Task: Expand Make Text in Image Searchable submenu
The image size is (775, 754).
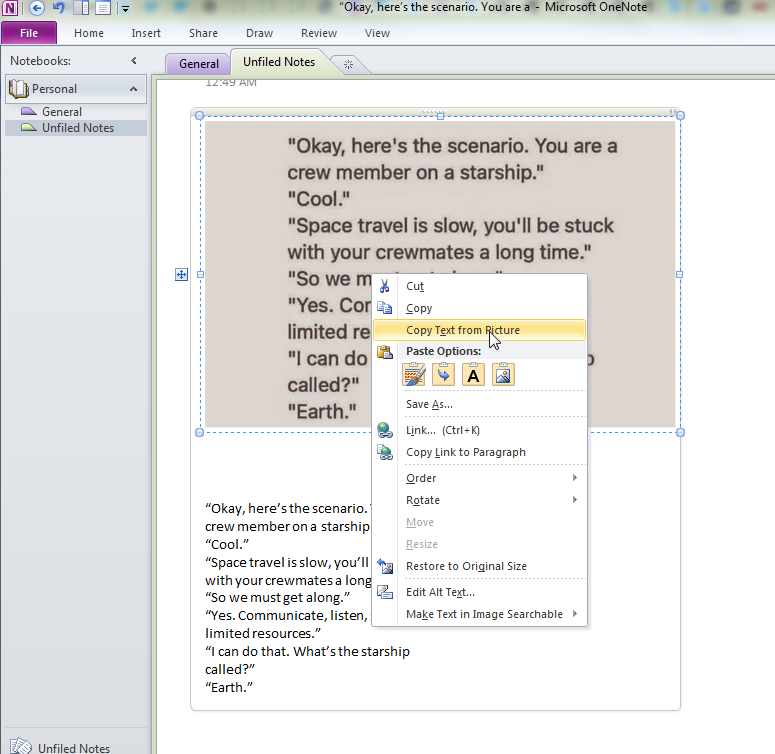Action: coord(479,614)
